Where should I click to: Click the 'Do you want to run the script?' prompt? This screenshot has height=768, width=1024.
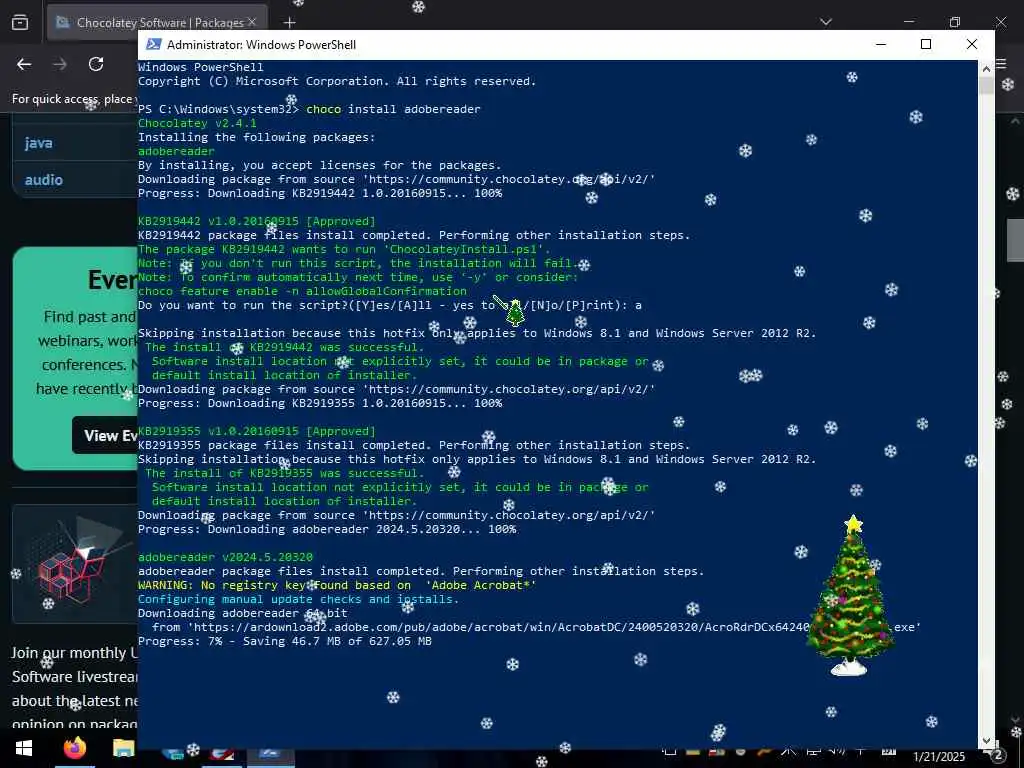(x=390, y=306)
